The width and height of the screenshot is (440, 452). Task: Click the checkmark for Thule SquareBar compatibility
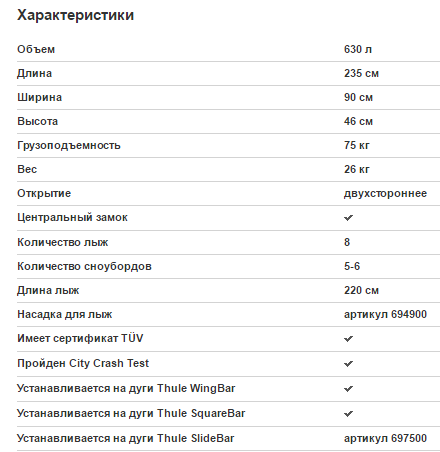point(348,414)
